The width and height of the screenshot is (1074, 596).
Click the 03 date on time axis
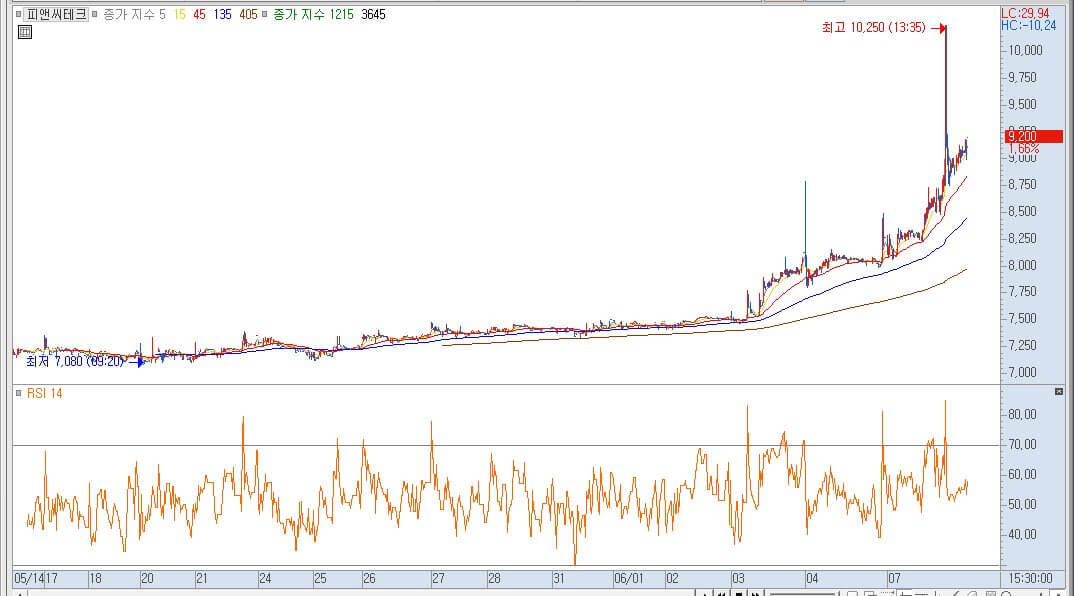point(738,579)
